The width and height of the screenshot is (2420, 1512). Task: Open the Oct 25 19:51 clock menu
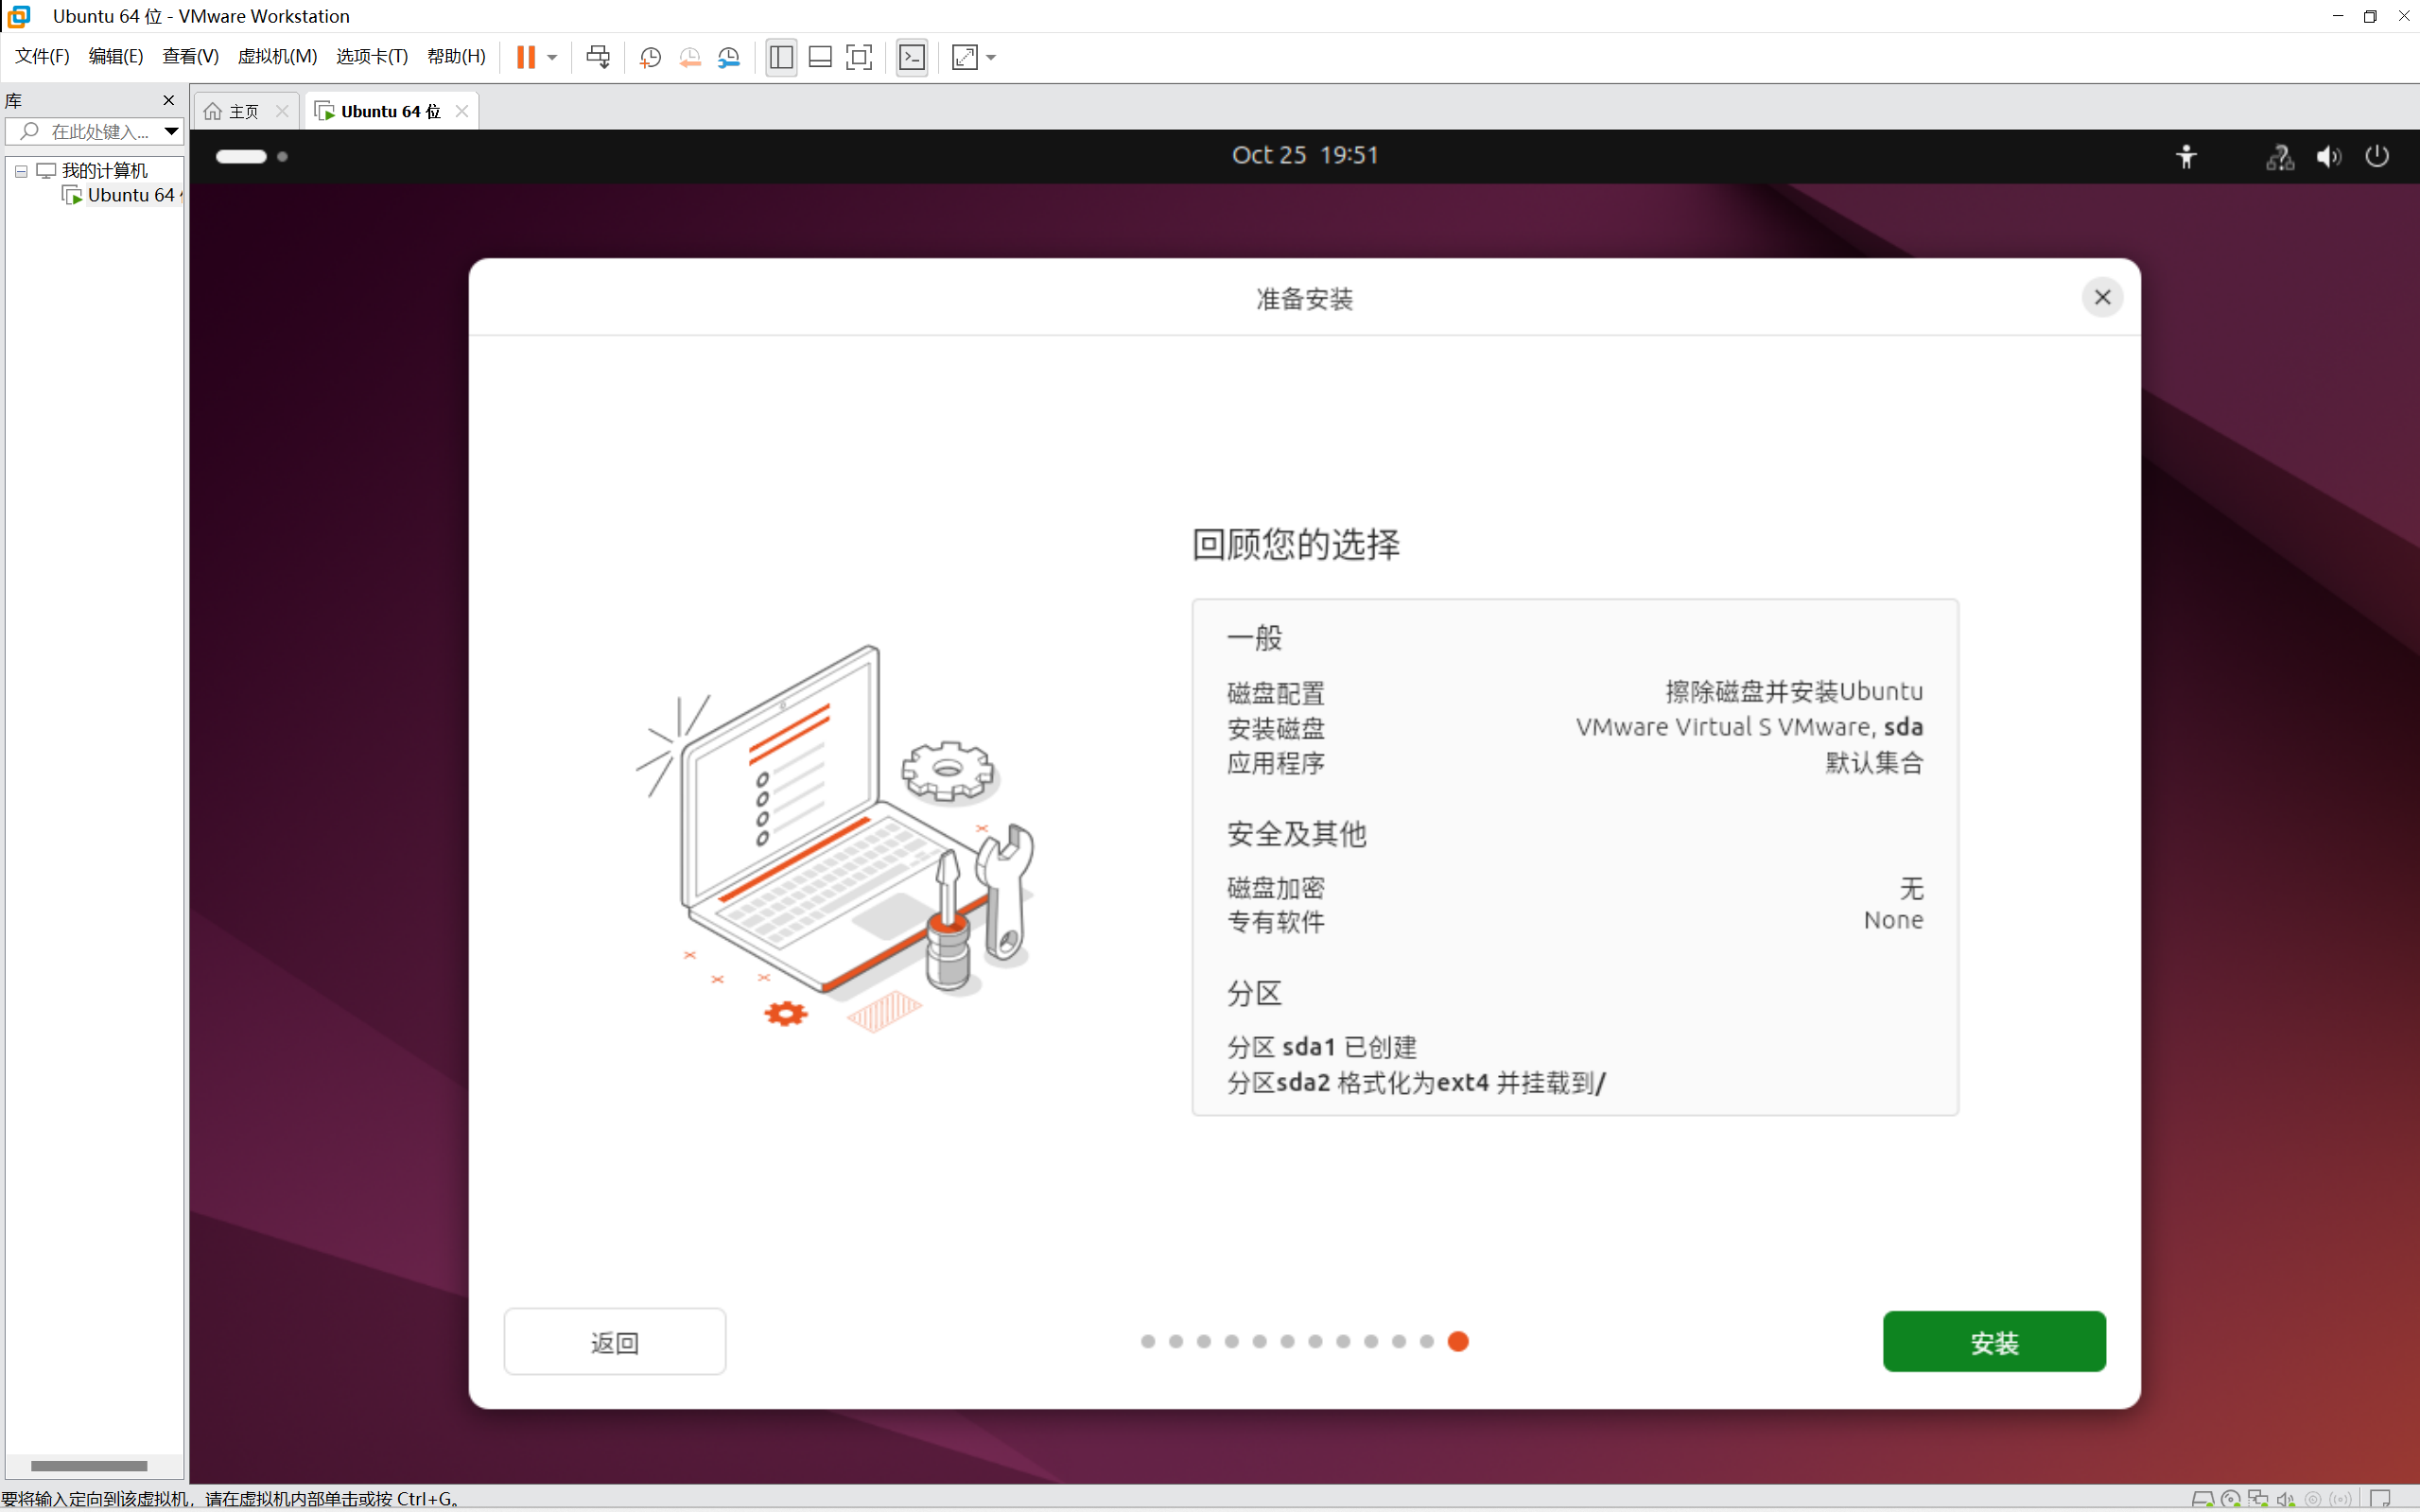click(1304, 155)
